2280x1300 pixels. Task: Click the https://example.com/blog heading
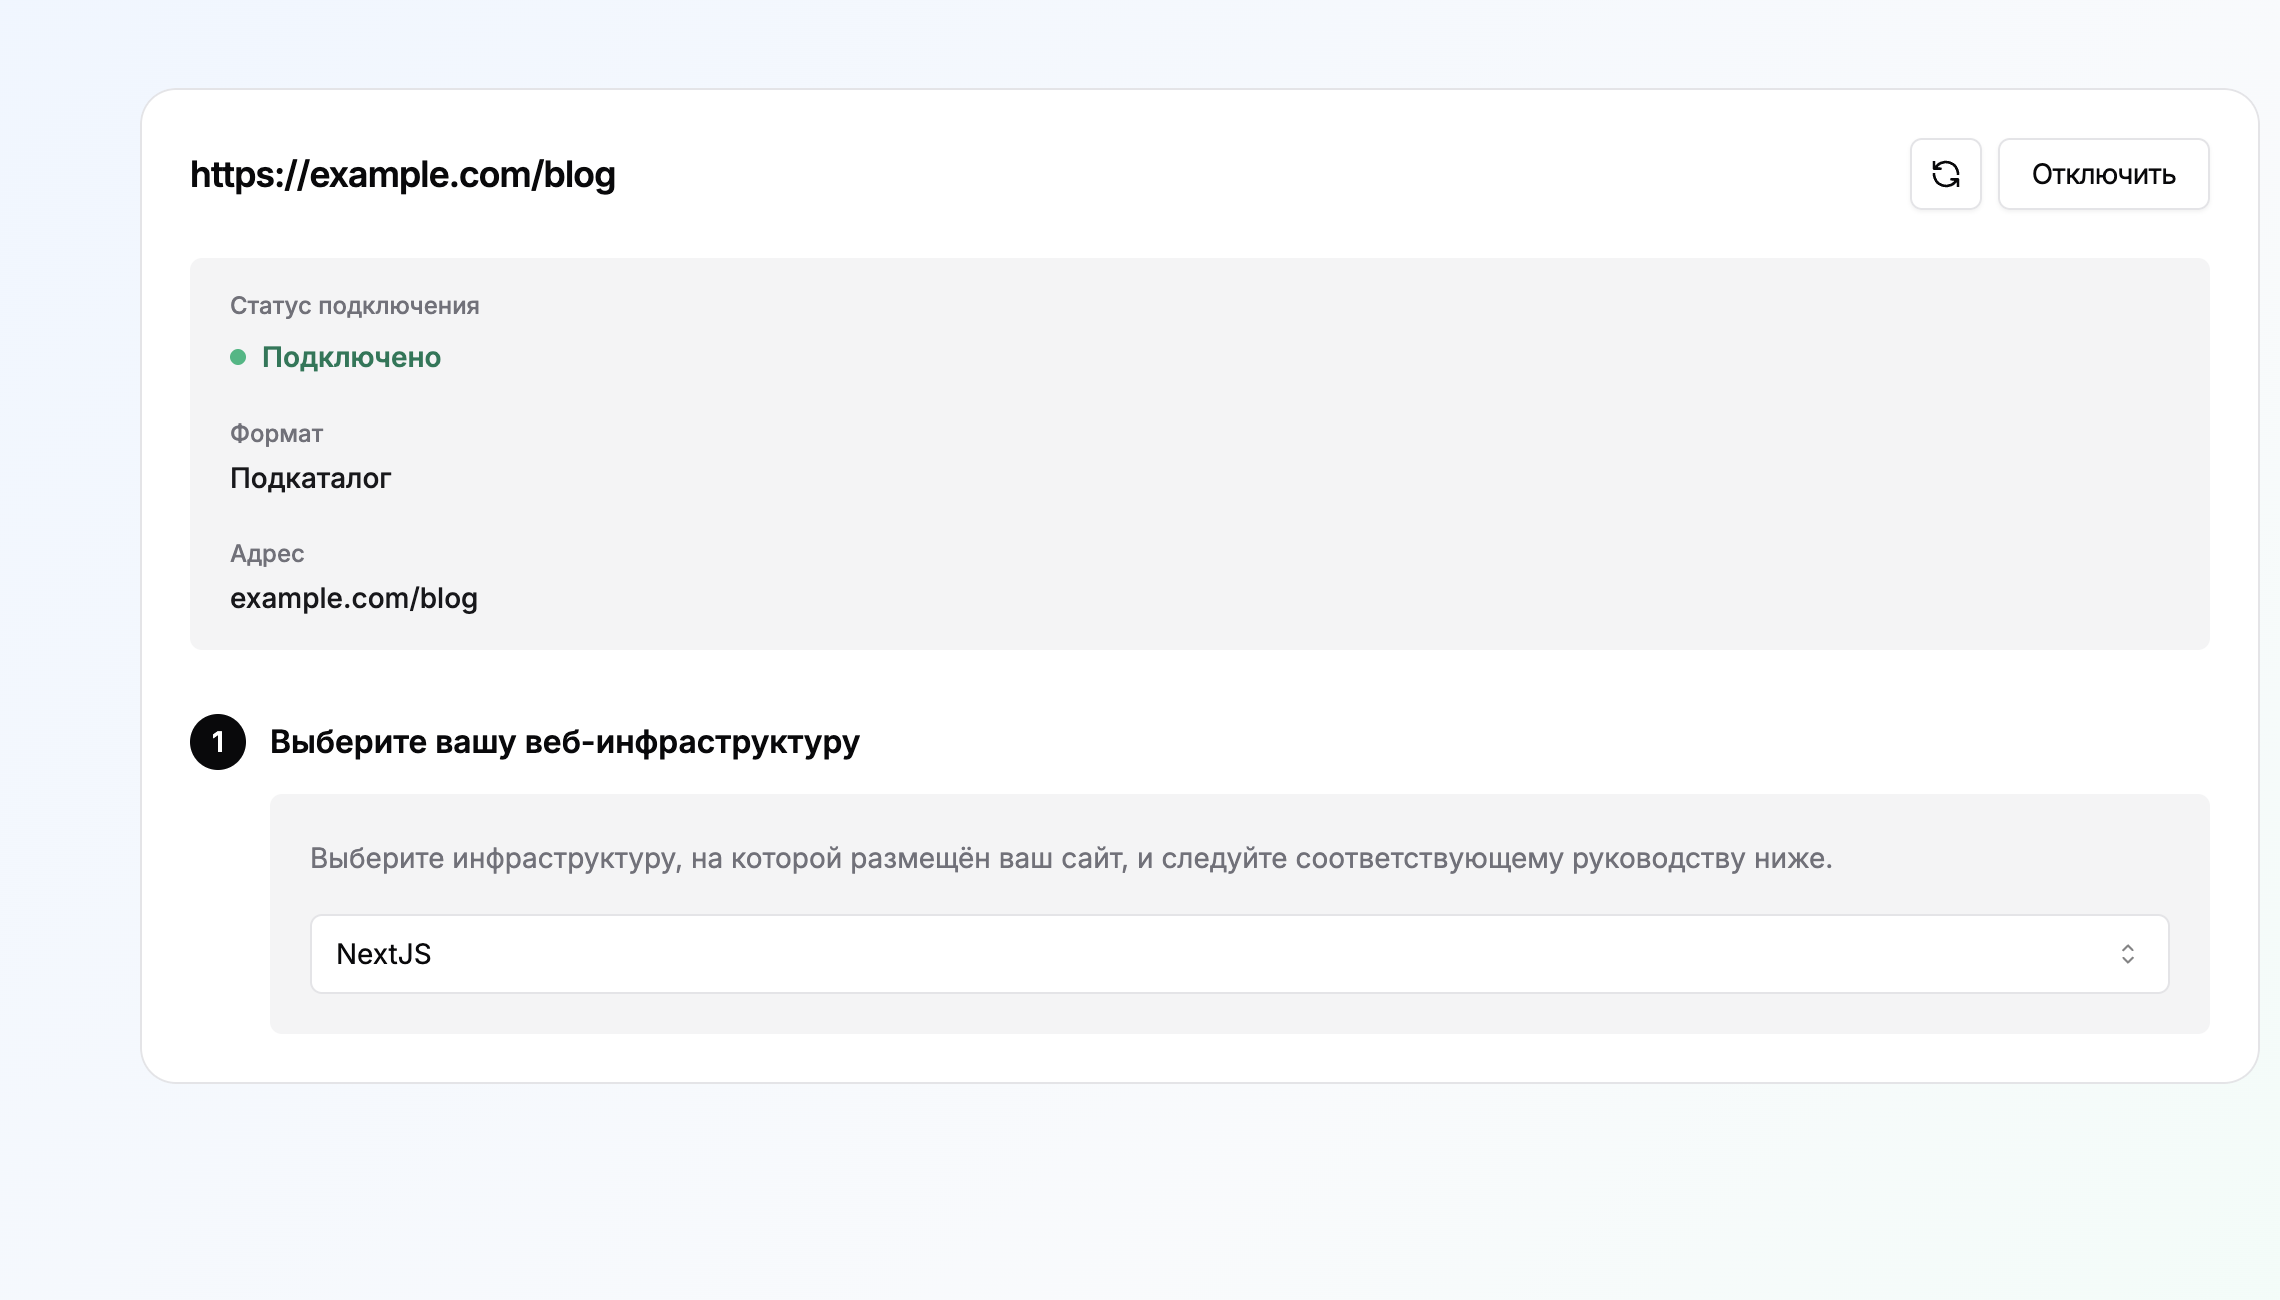[403, 175]
